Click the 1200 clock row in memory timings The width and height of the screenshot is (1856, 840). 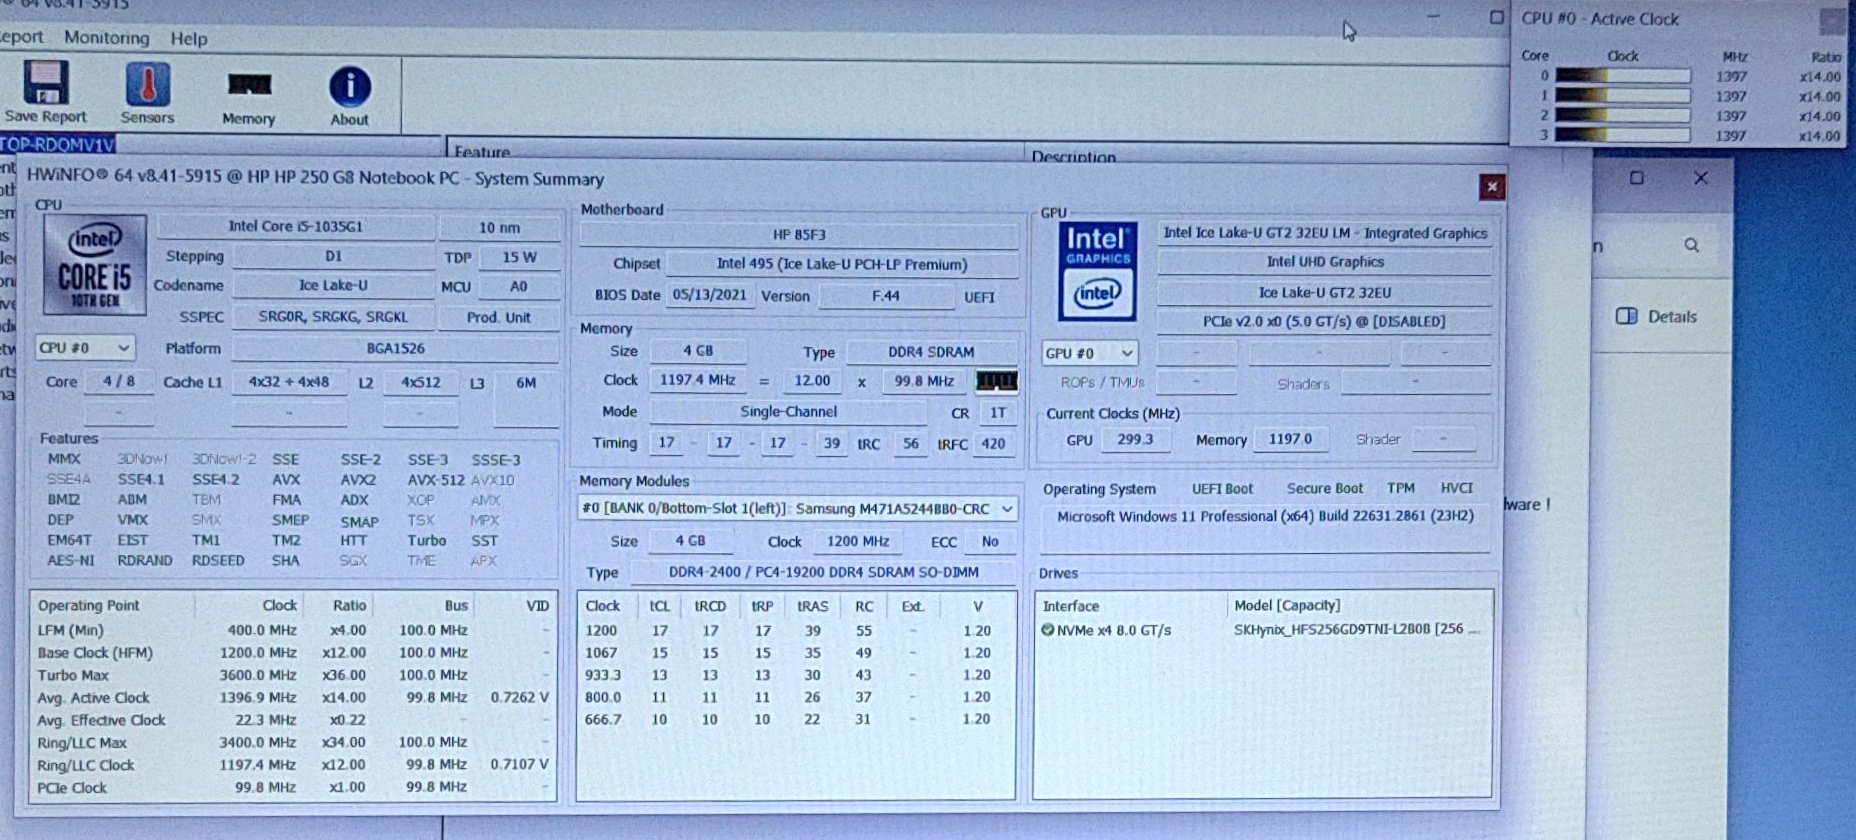coord(796,630)
